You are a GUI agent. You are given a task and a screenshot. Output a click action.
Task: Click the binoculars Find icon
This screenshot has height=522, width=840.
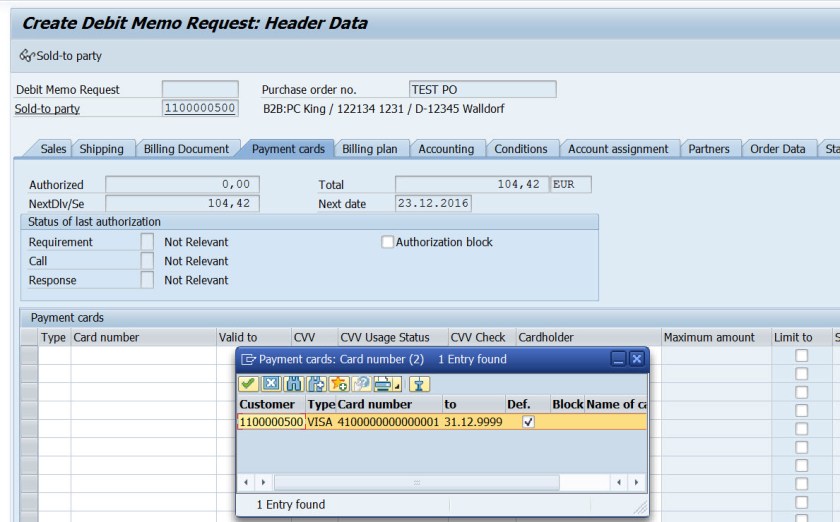point(294,384)
